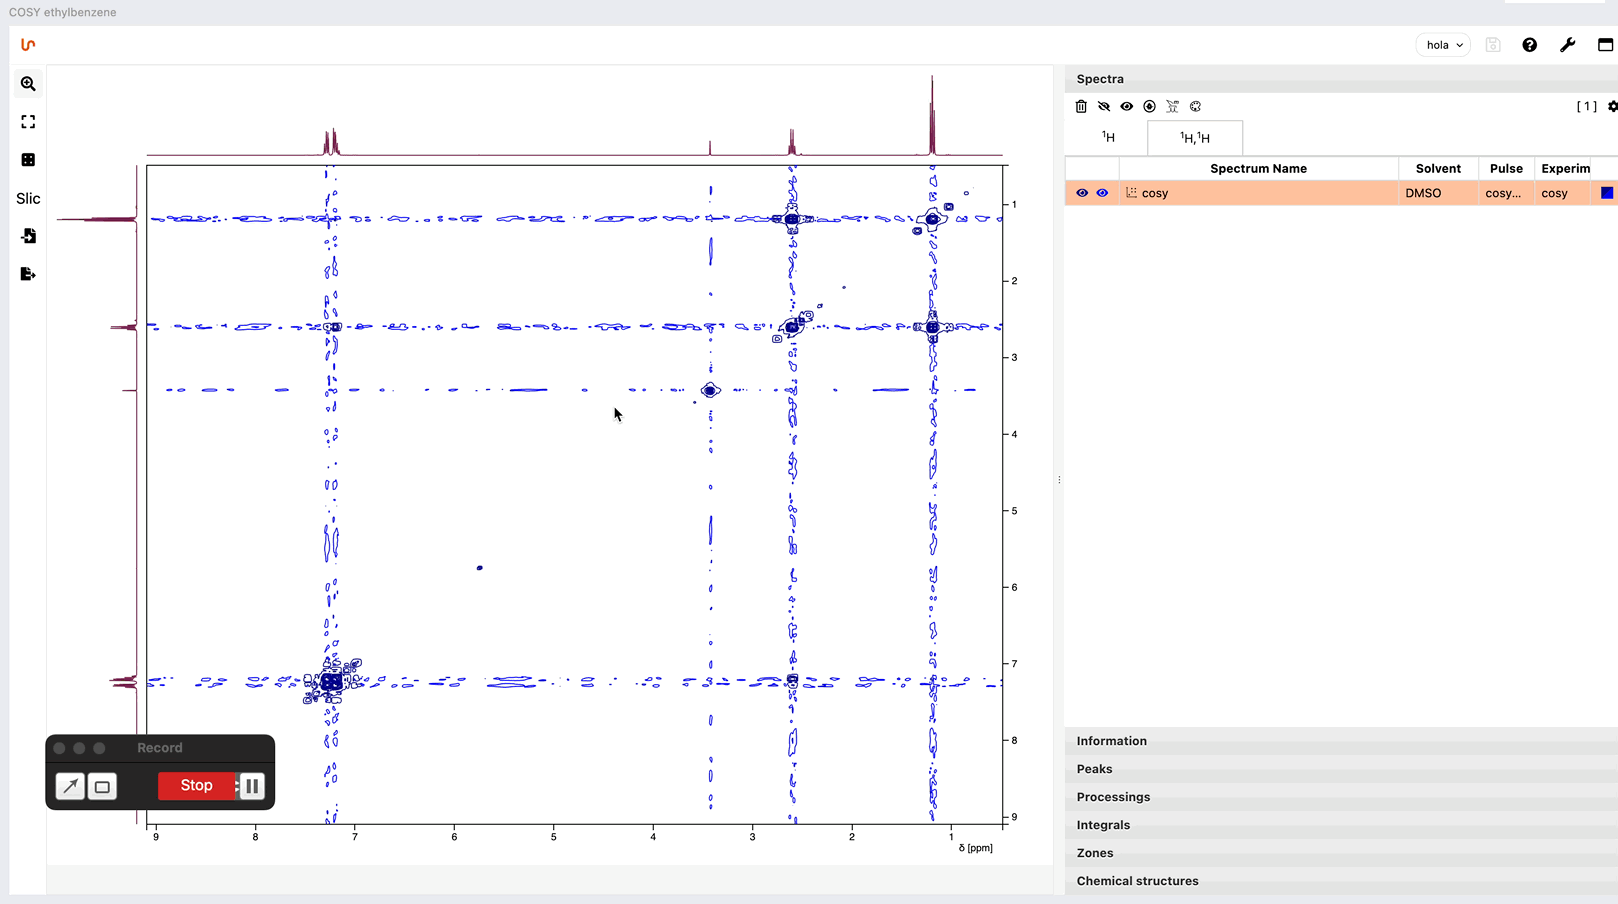Viewport: 1618px width, 904px height.
Task: Collapse the Spectra panel header
Action: point(1341,79)
